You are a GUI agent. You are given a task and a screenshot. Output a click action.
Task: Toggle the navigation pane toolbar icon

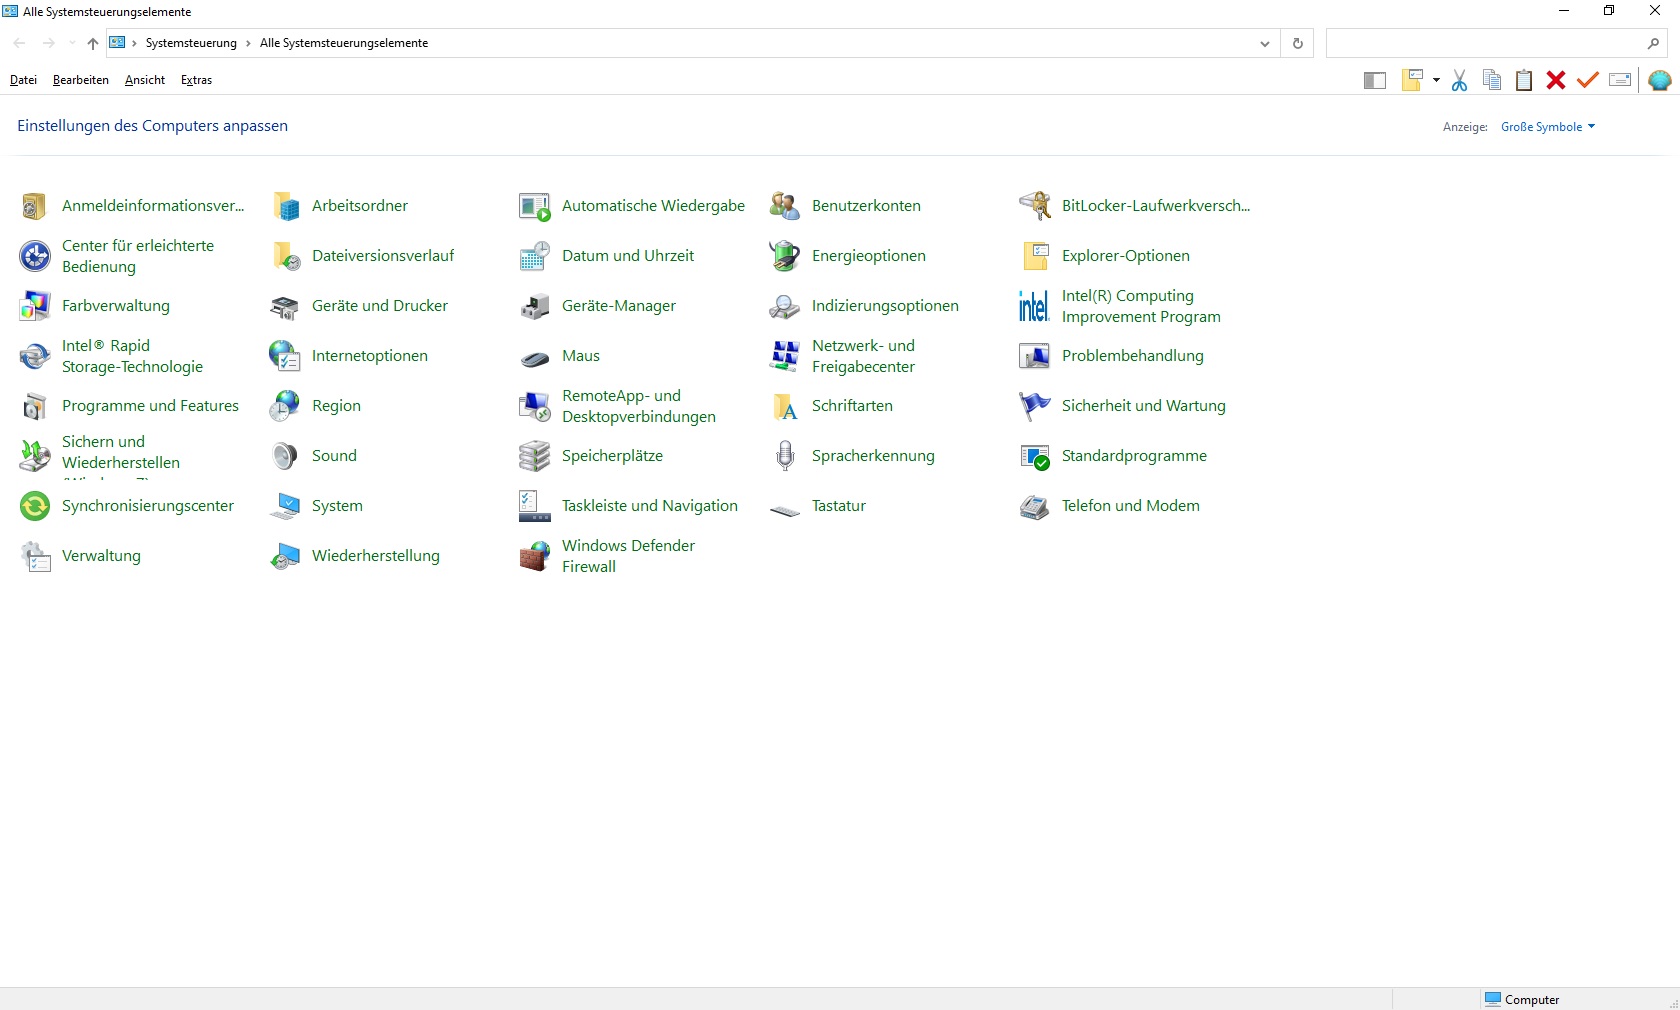[1375, 81]
